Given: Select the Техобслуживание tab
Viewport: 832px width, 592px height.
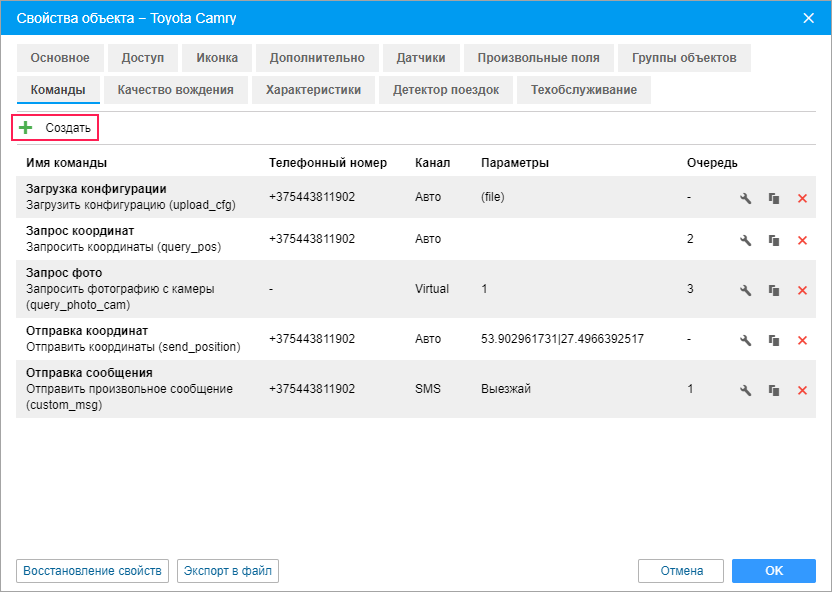Looking at the screenshot, I should [584, 90].
